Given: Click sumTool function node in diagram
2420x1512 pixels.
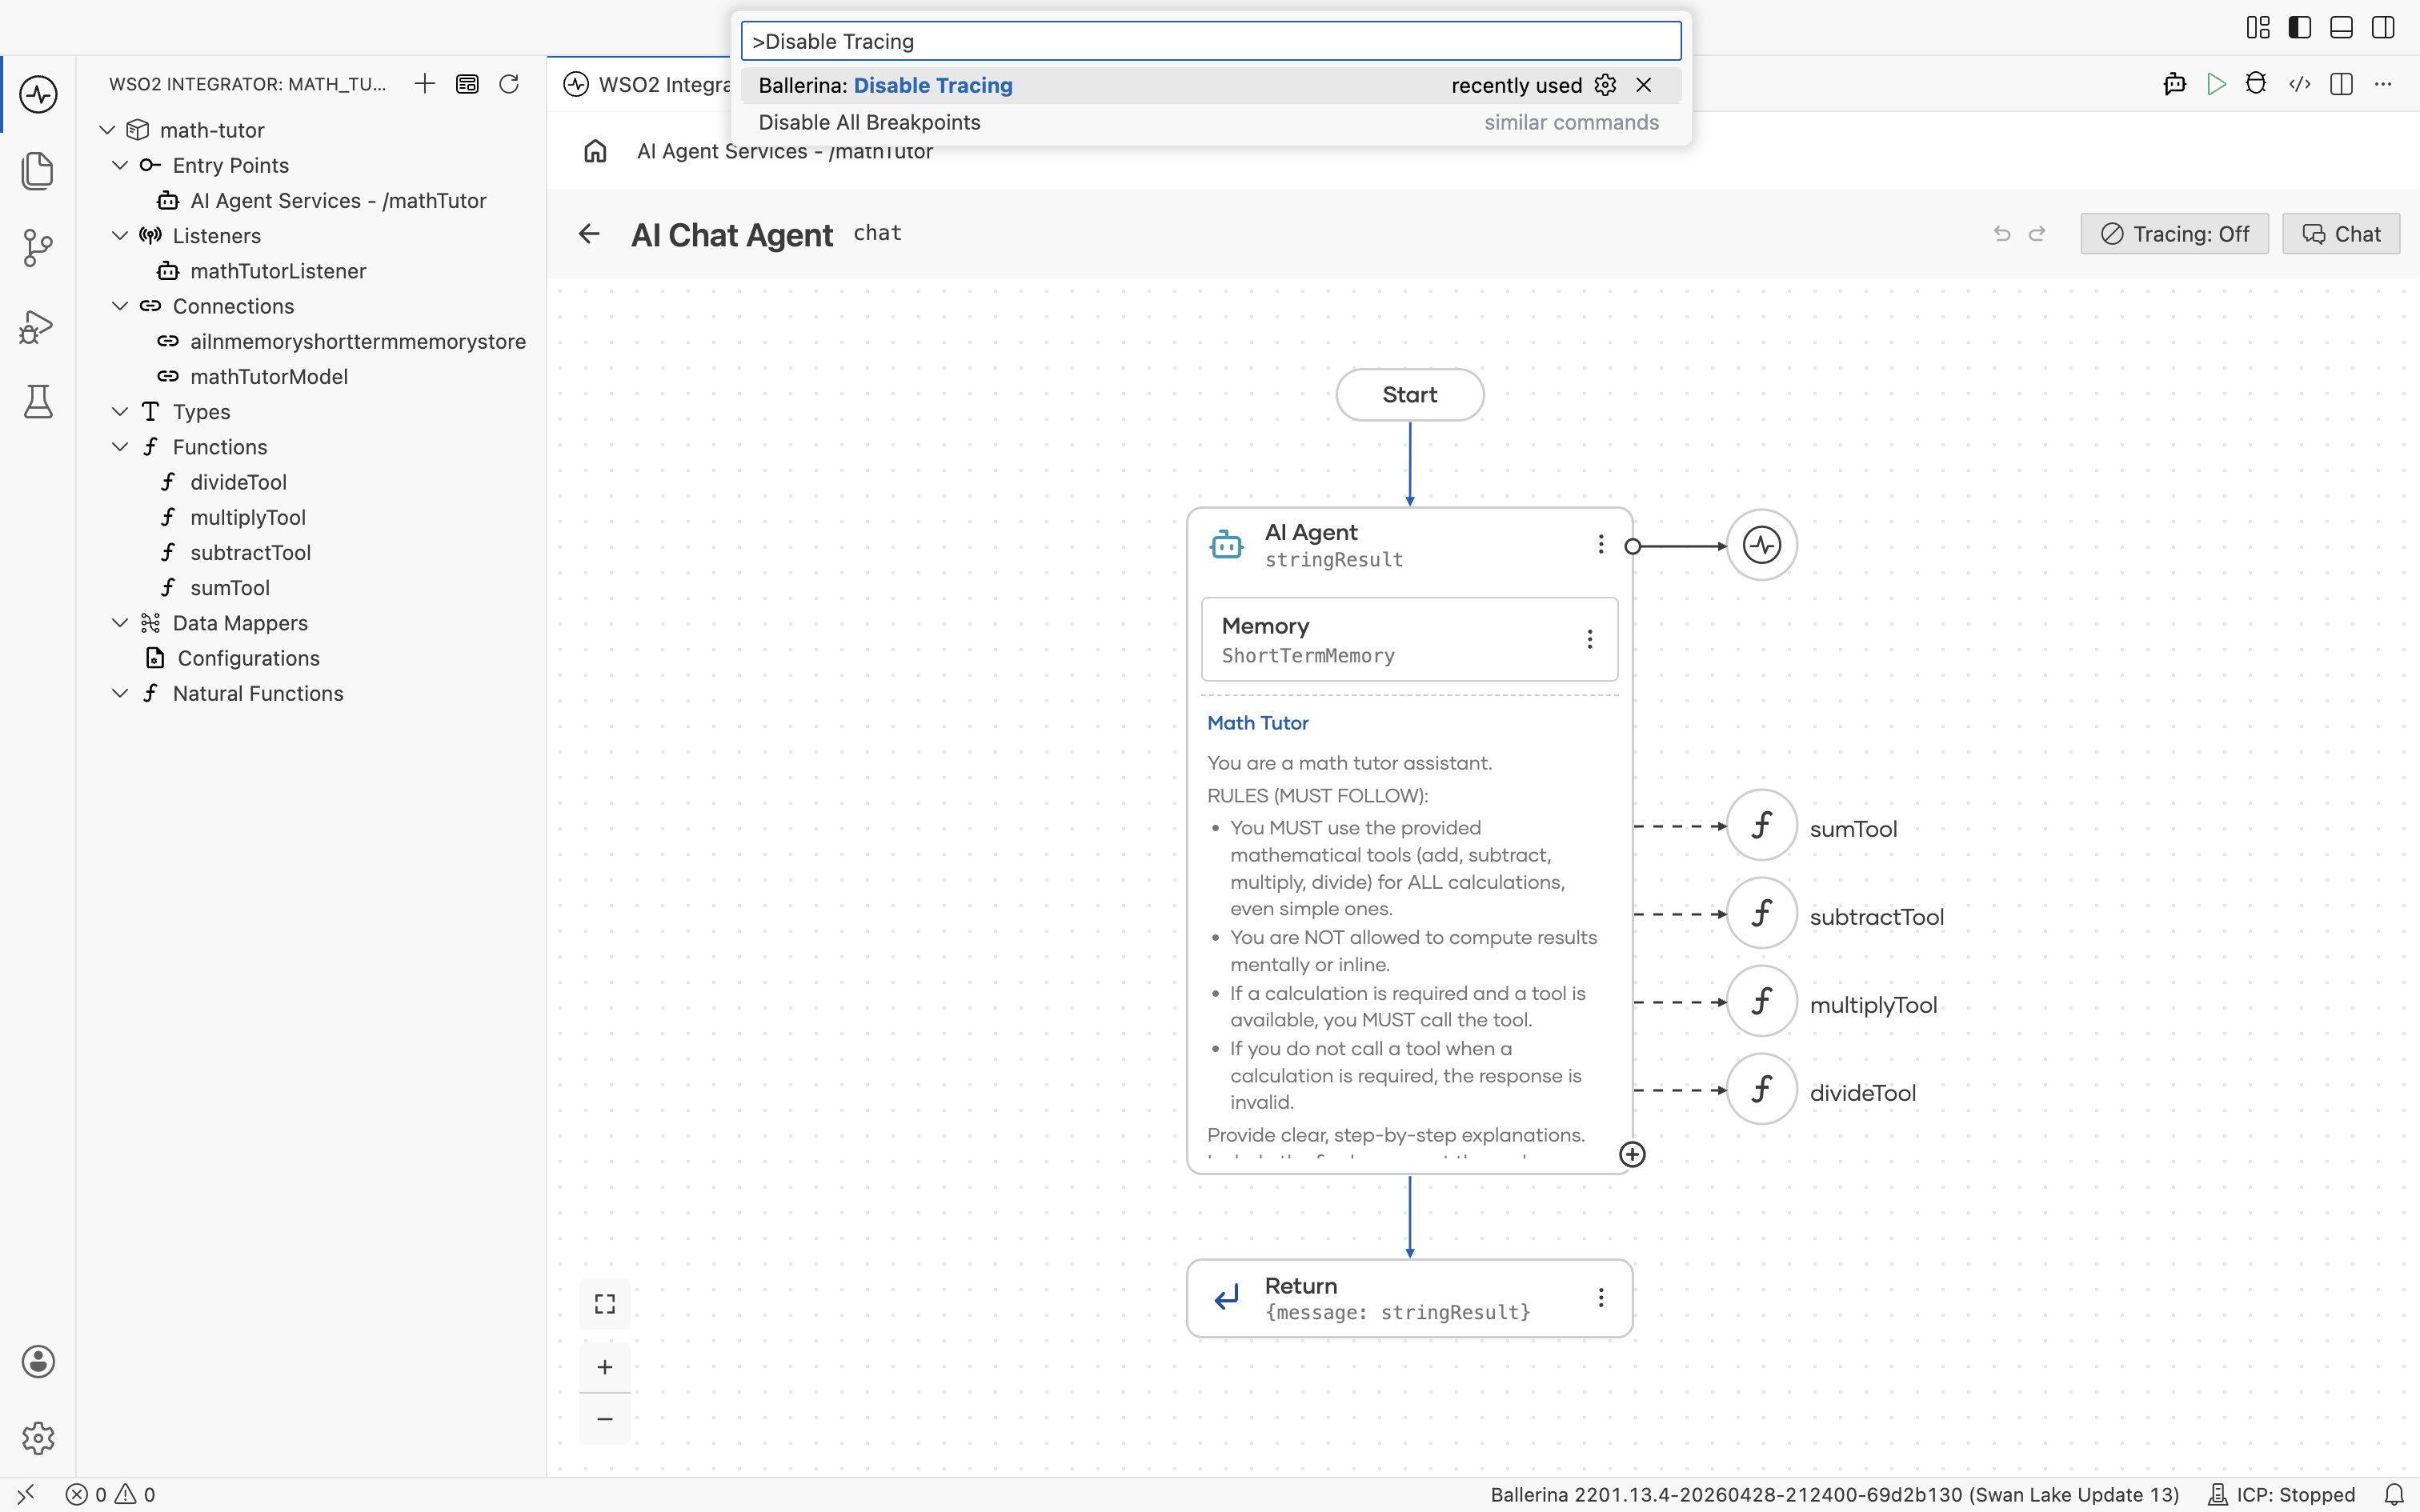Looking at the screenshot, I should point(1762,826).
